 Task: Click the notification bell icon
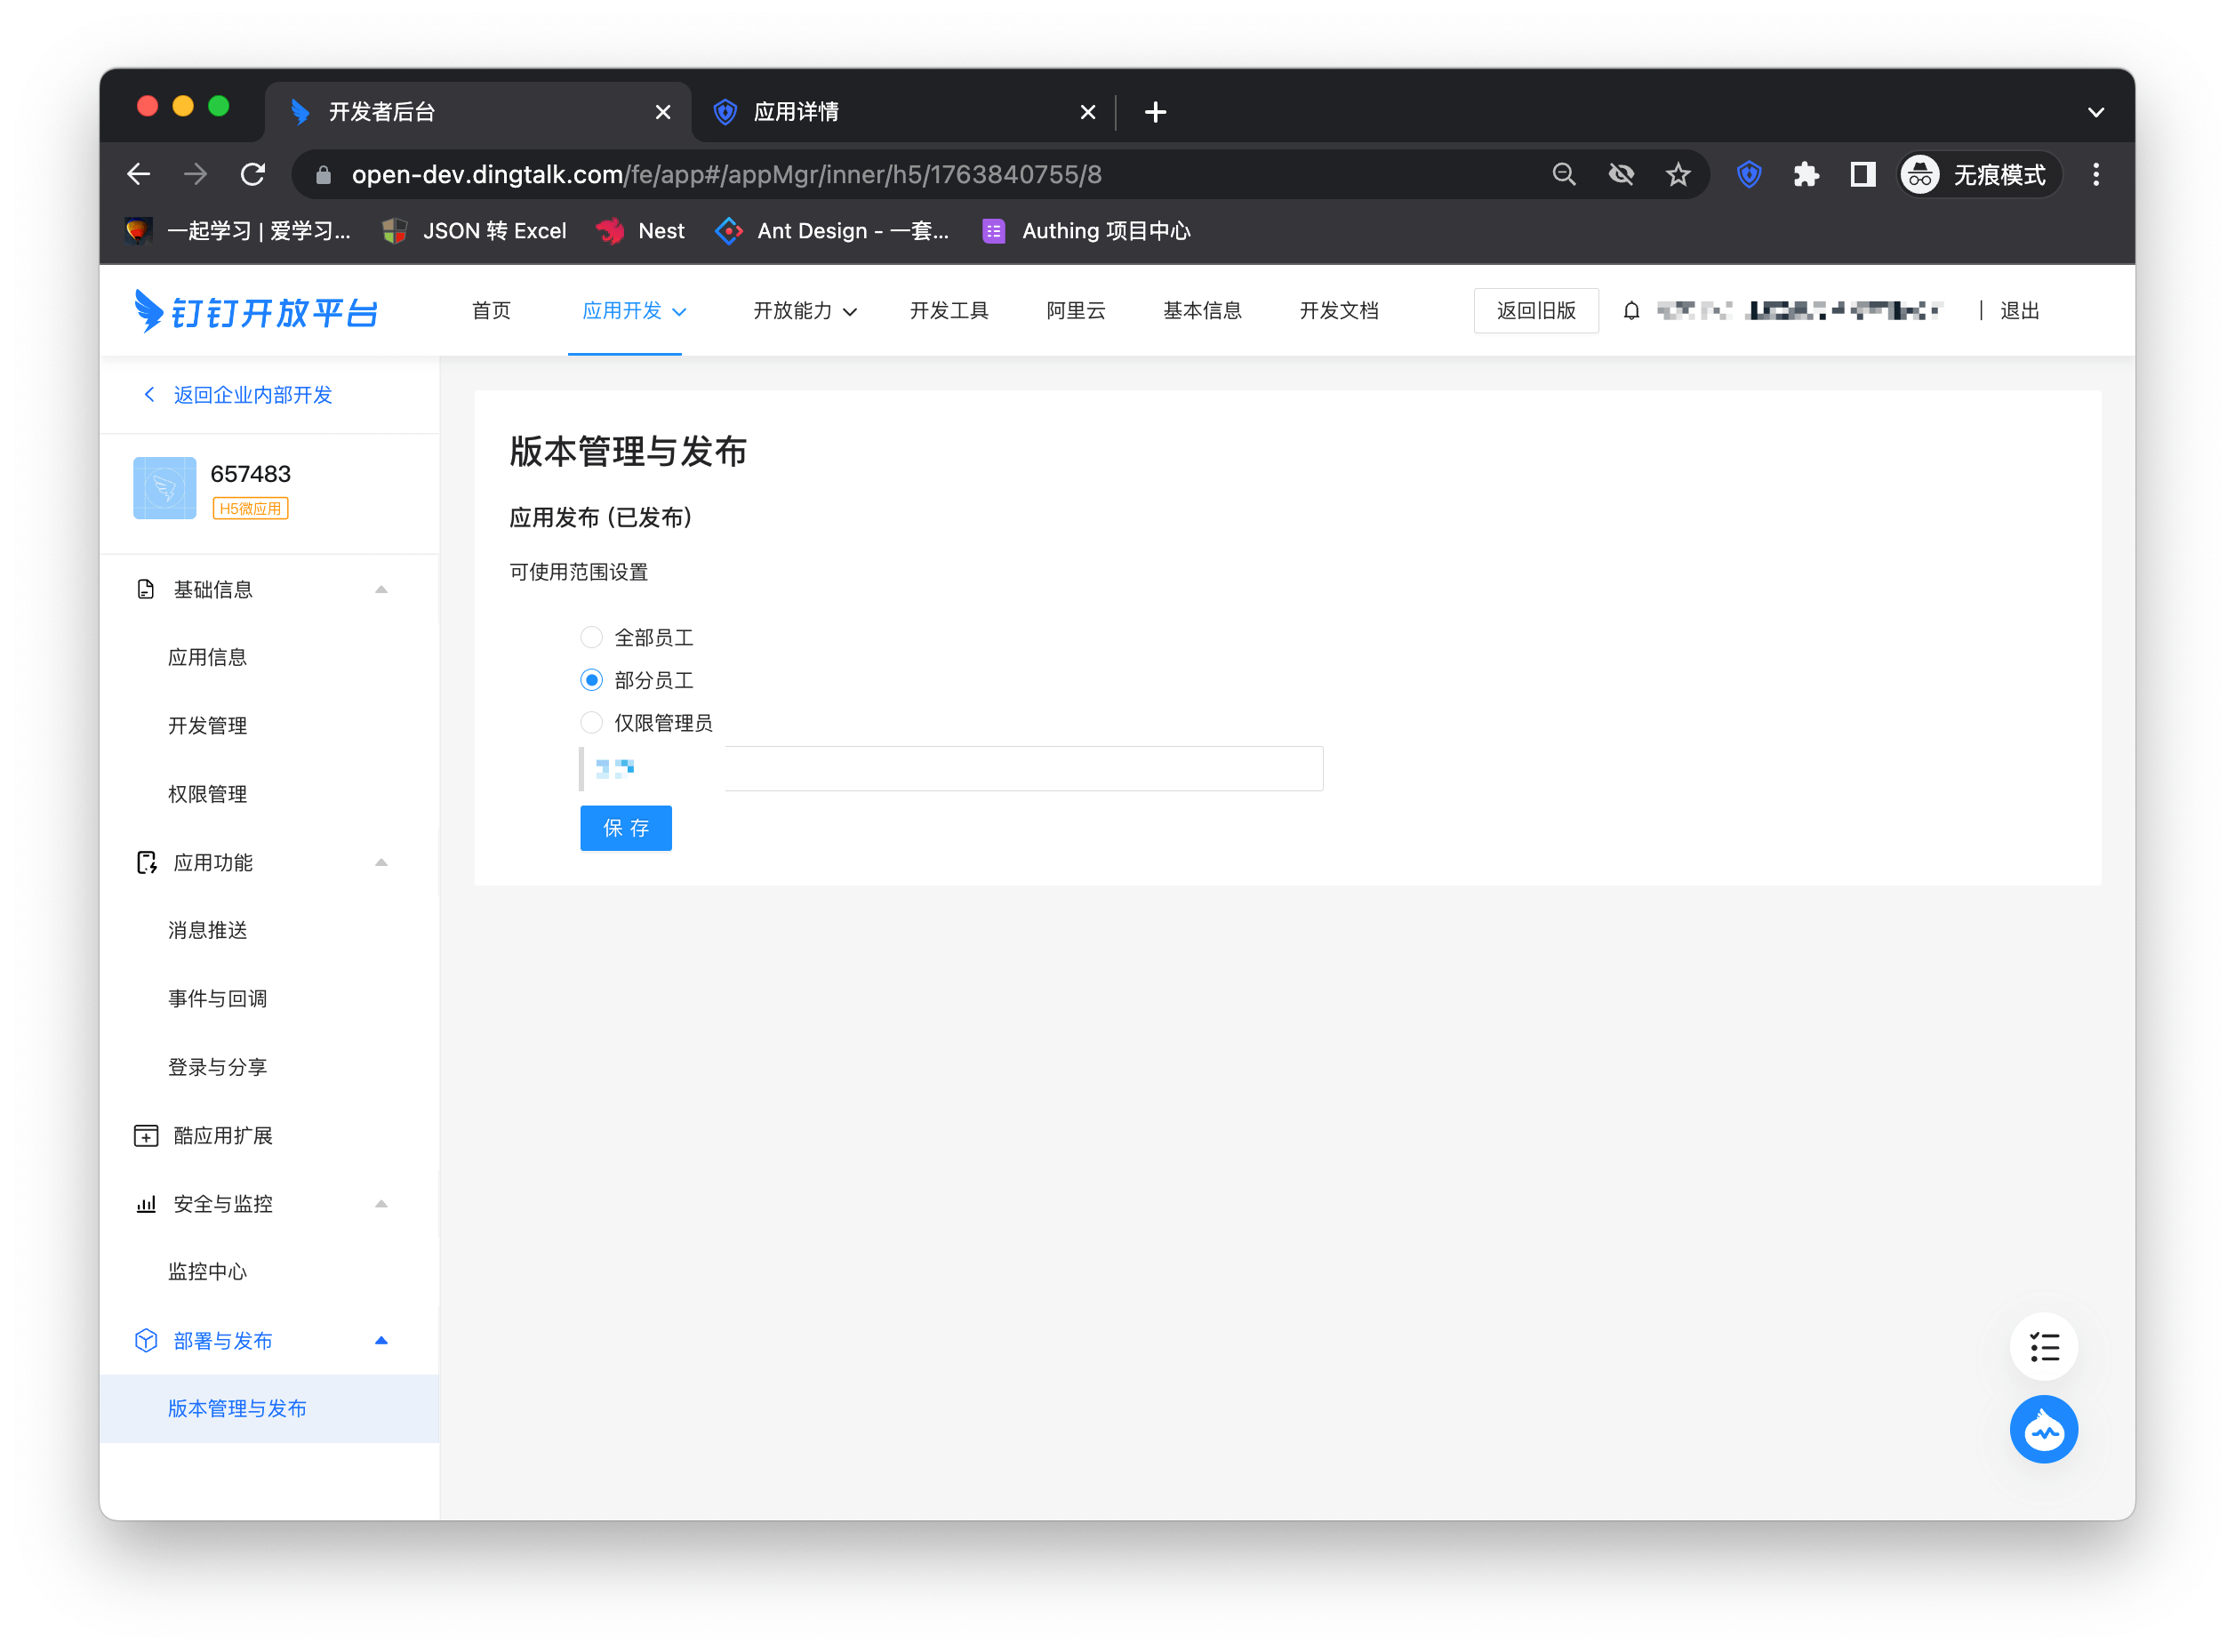click(1631, 311)
